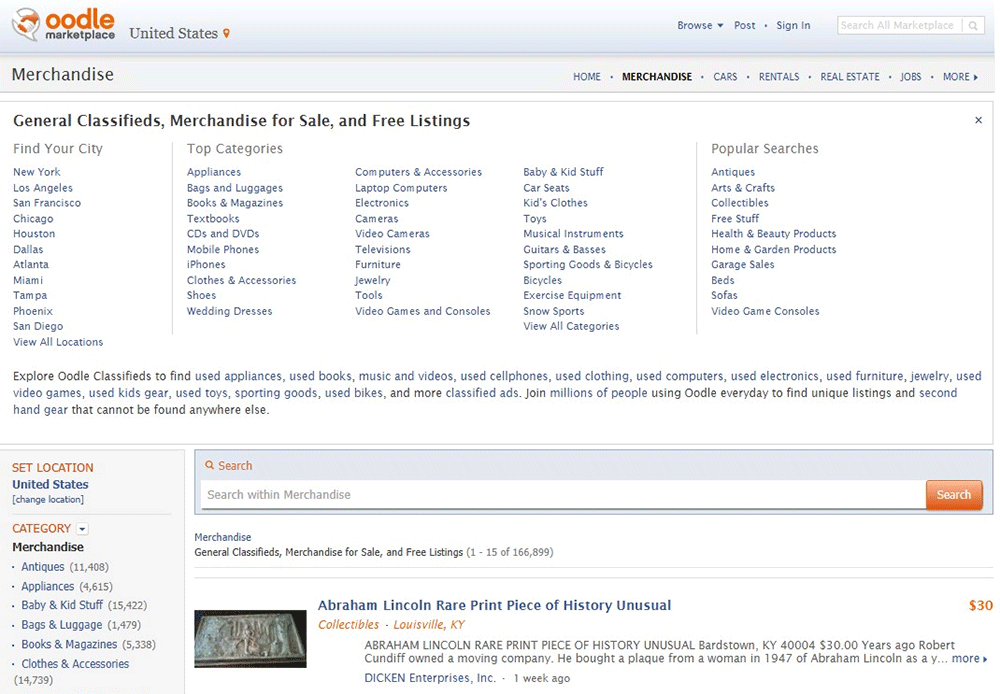The image size is (1000, 694).
Task: Select the Rentals navigation item
Action: pyautogui.click(x=779, y=77)
